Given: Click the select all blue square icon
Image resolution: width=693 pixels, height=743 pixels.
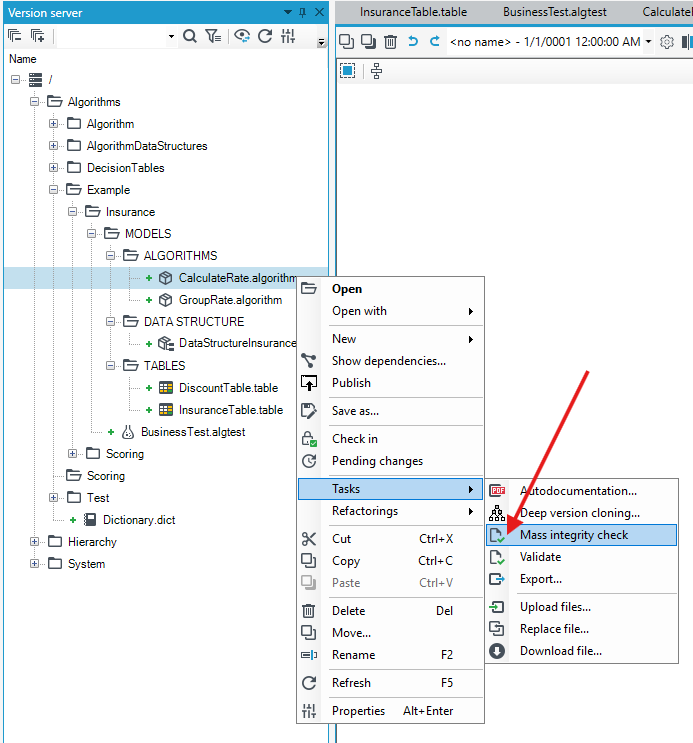Looking at the screenshot, I should tap(347, 71).
